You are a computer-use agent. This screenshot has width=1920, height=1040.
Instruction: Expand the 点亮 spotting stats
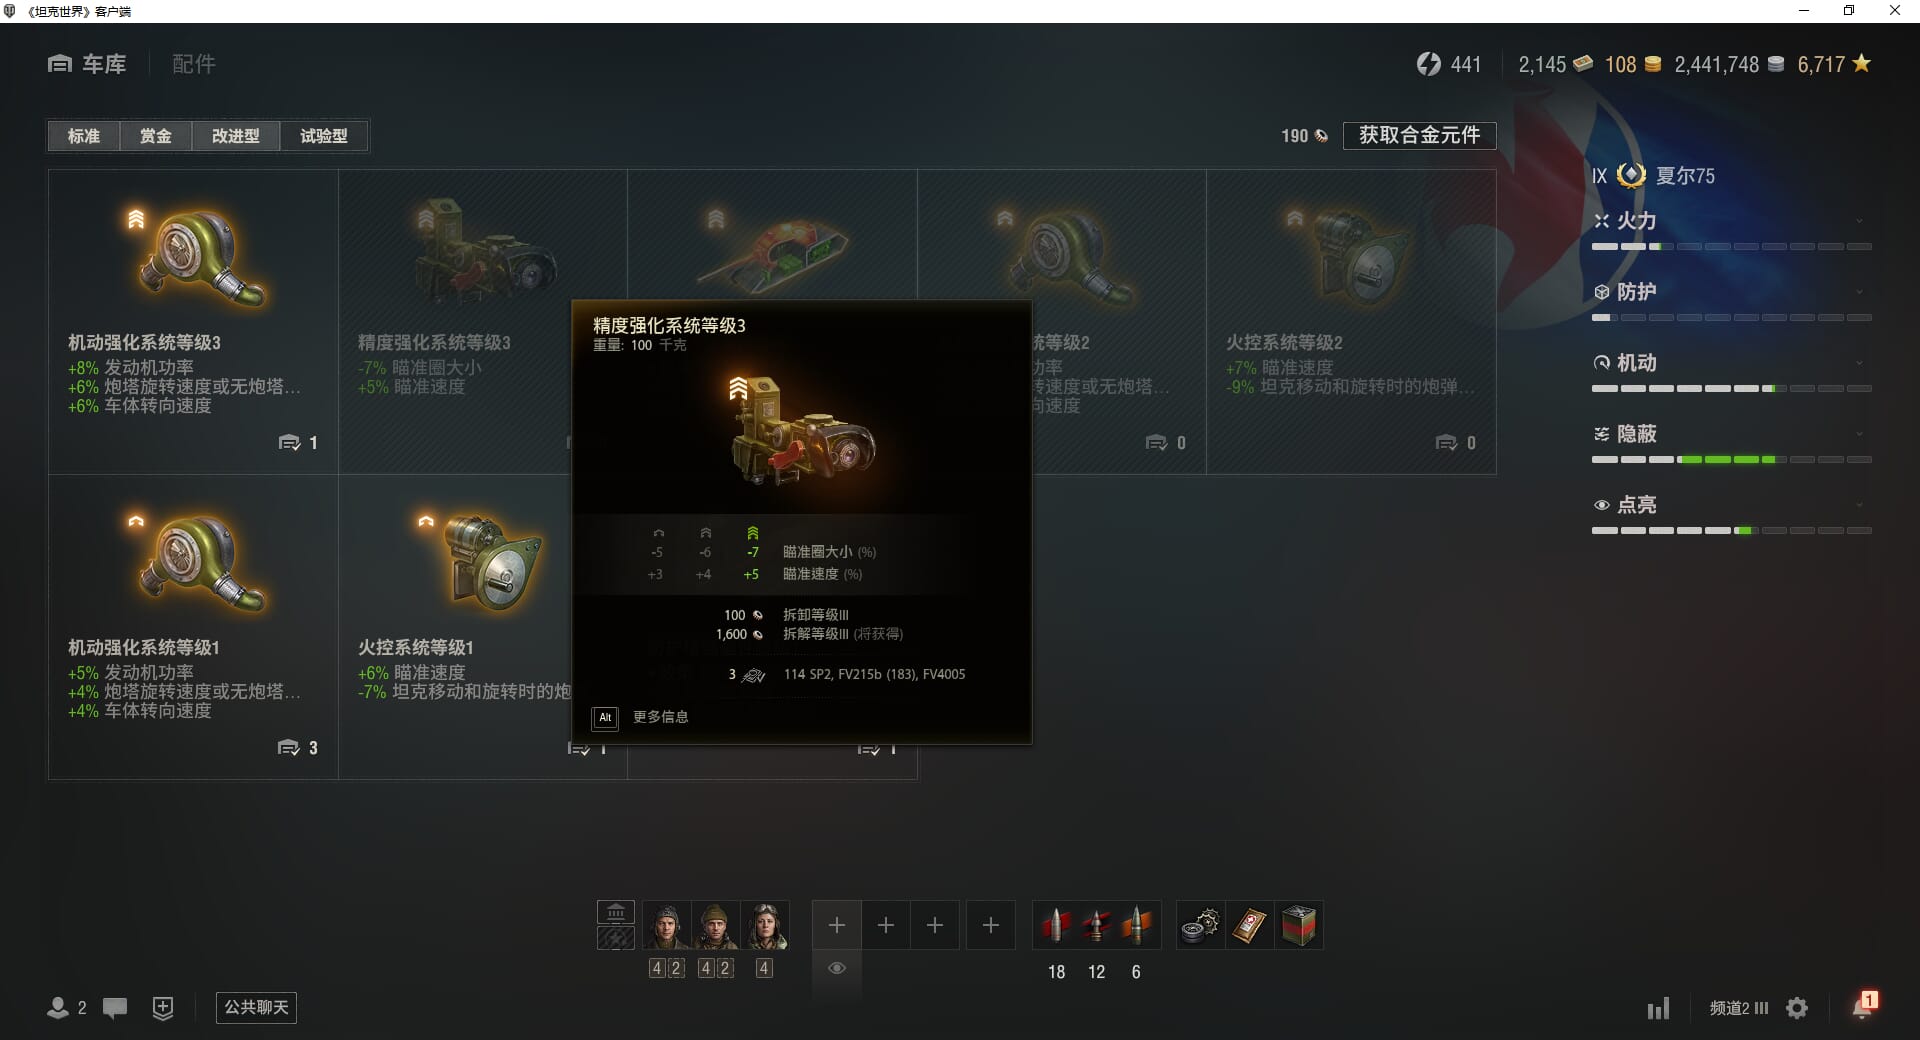(x=1859, y=505)
